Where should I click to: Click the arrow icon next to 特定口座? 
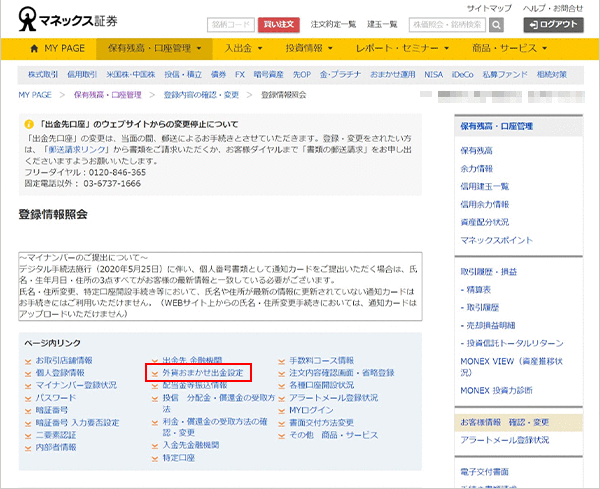155,458
